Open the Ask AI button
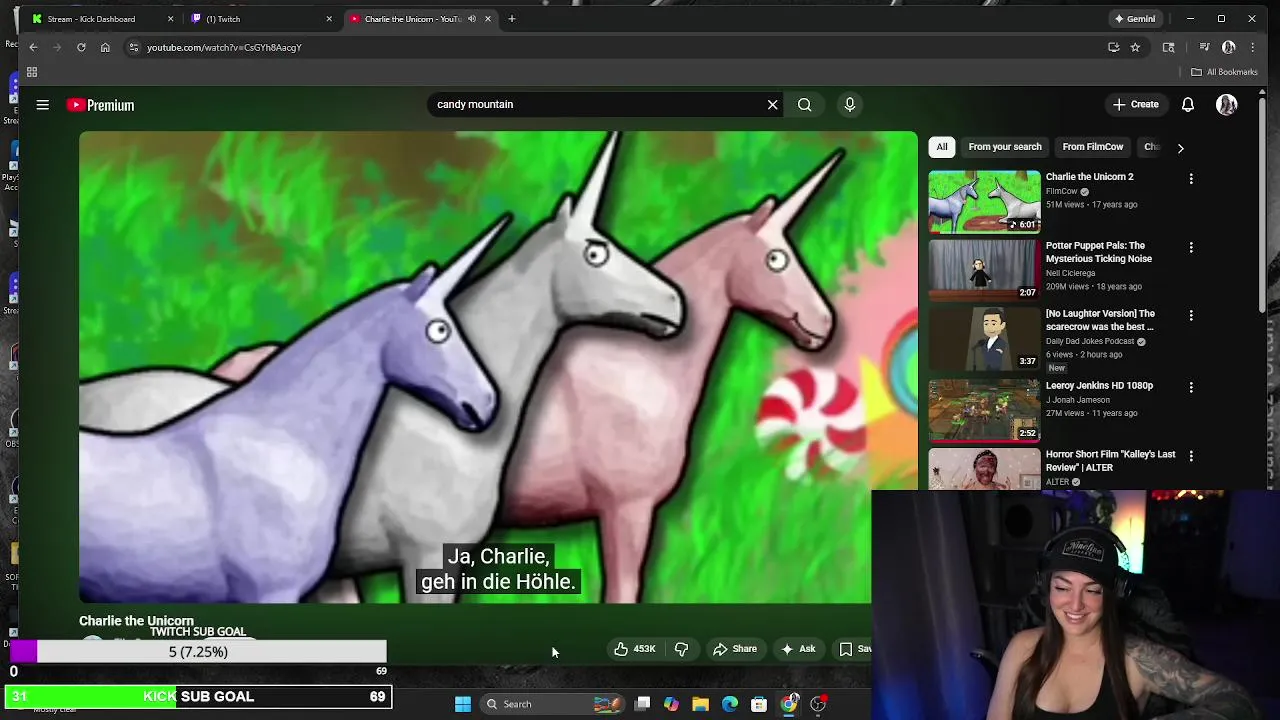 (798, 649)
